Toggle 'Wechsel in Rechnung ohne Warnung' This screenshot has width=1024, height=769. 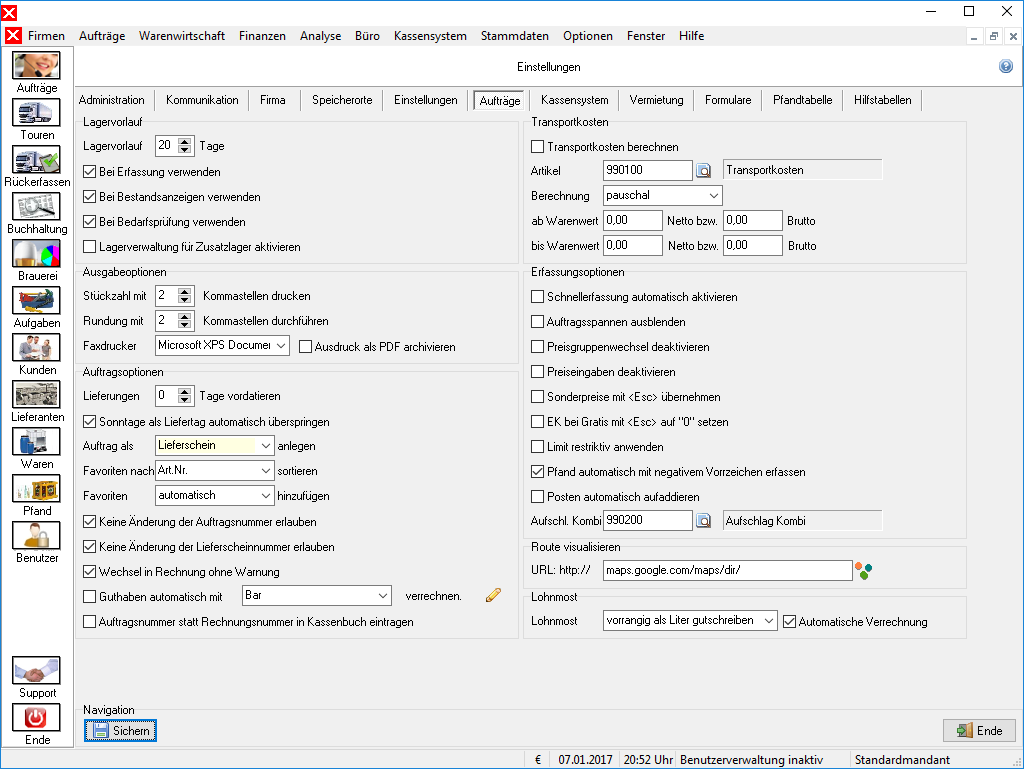pyautogui.click(x=90, y=572)
